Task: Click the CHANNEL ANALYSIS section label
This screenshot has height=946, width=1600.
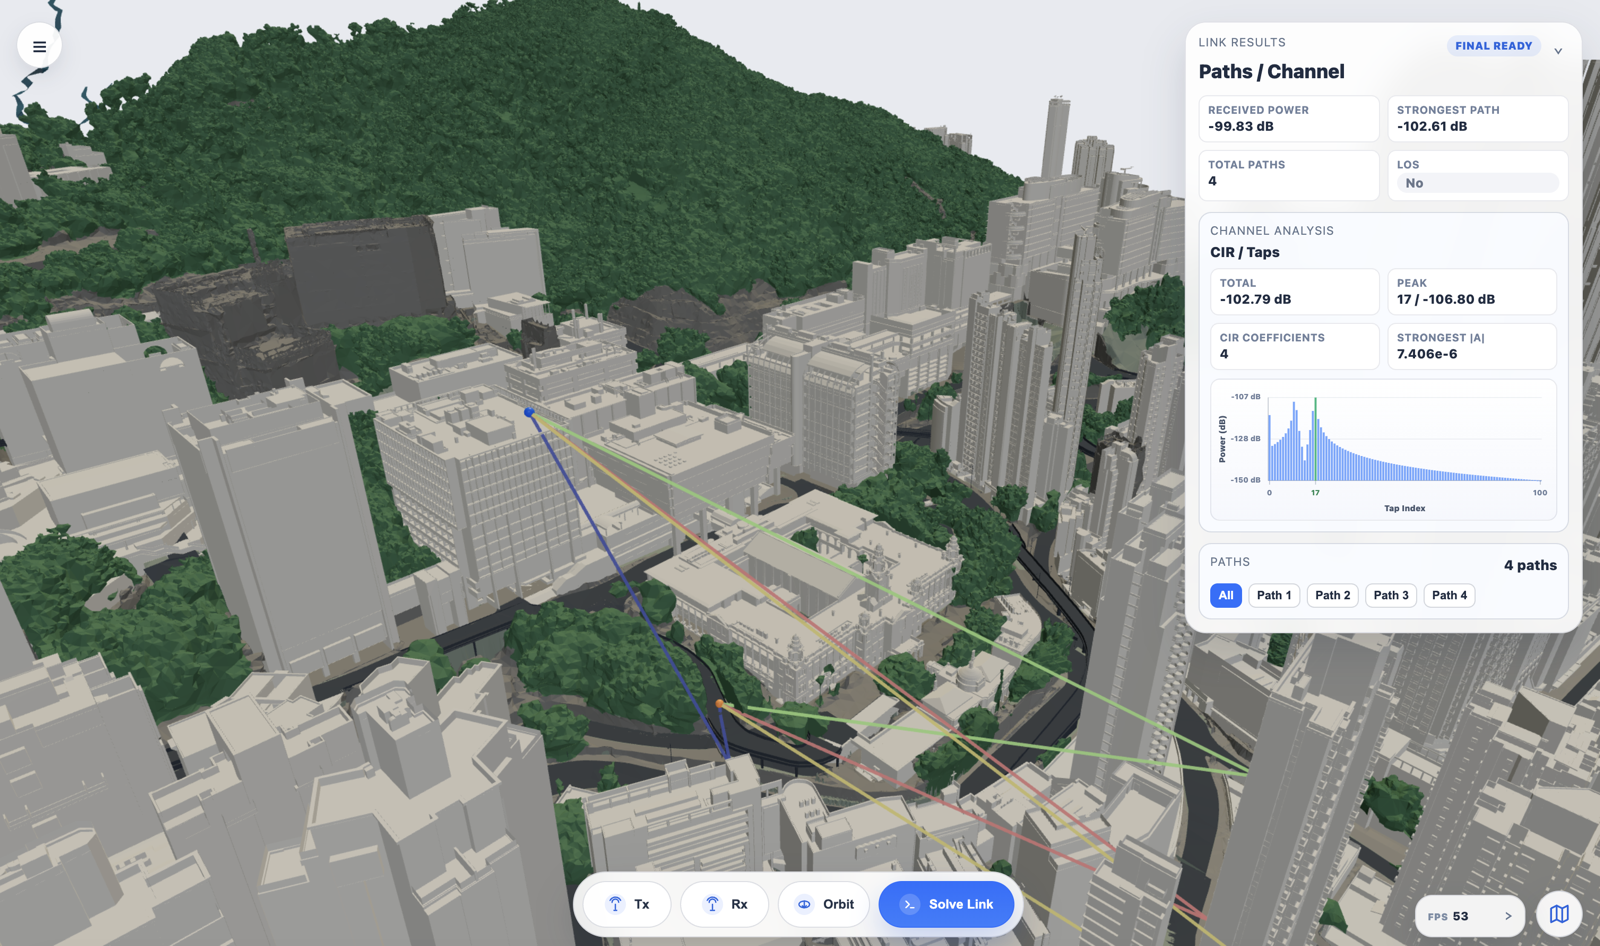Action: [x=1272, y=231]
